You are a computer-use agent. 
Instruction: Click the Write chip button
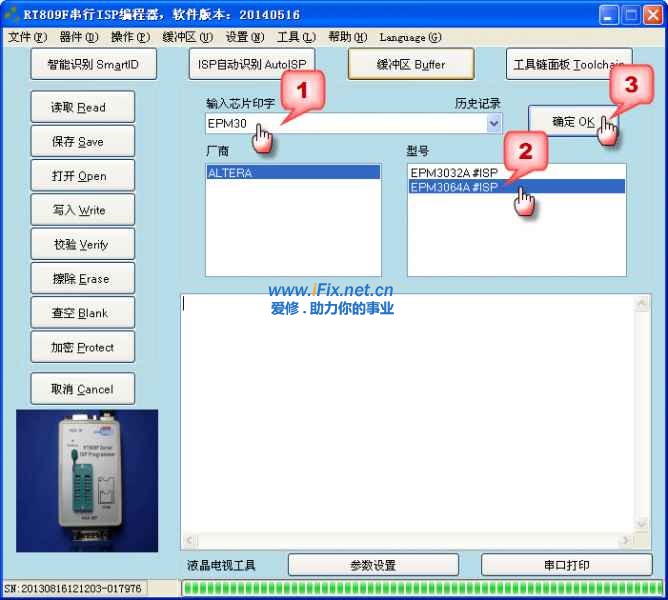(82, 211)
